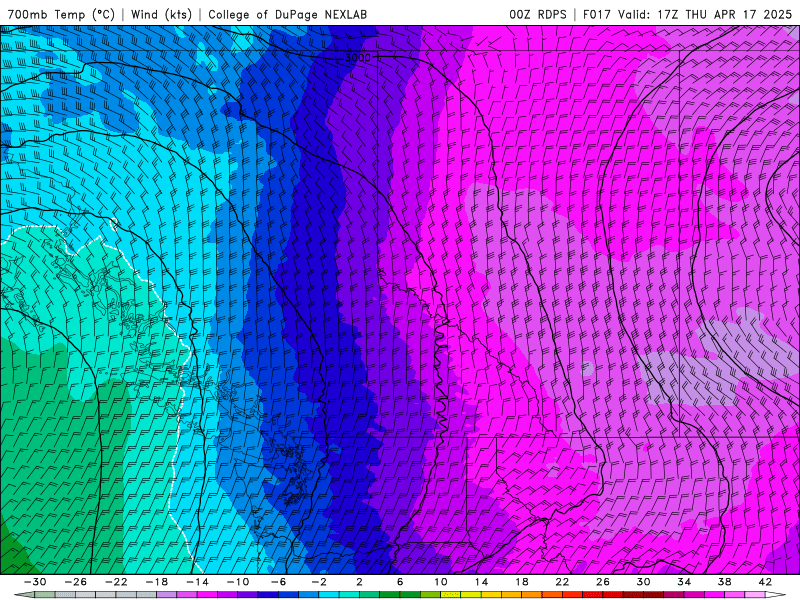
Task: Click the 38 colorbar label
Action: (724, 582)
